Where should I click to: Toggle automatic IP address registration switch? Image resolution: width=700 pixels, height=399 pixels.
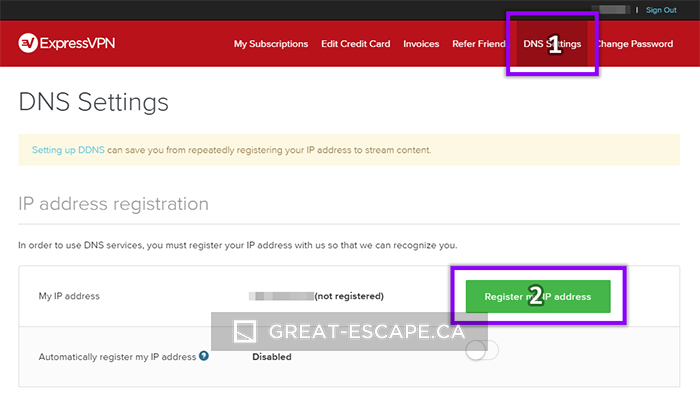click(x=482, y=350)
